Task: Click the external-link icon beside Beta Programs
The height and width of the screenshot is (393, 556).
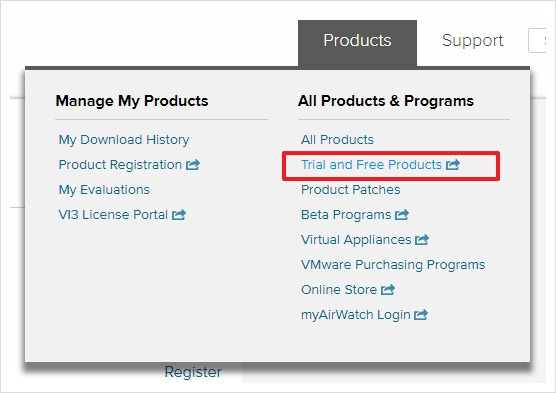Action: pos(402,215)
